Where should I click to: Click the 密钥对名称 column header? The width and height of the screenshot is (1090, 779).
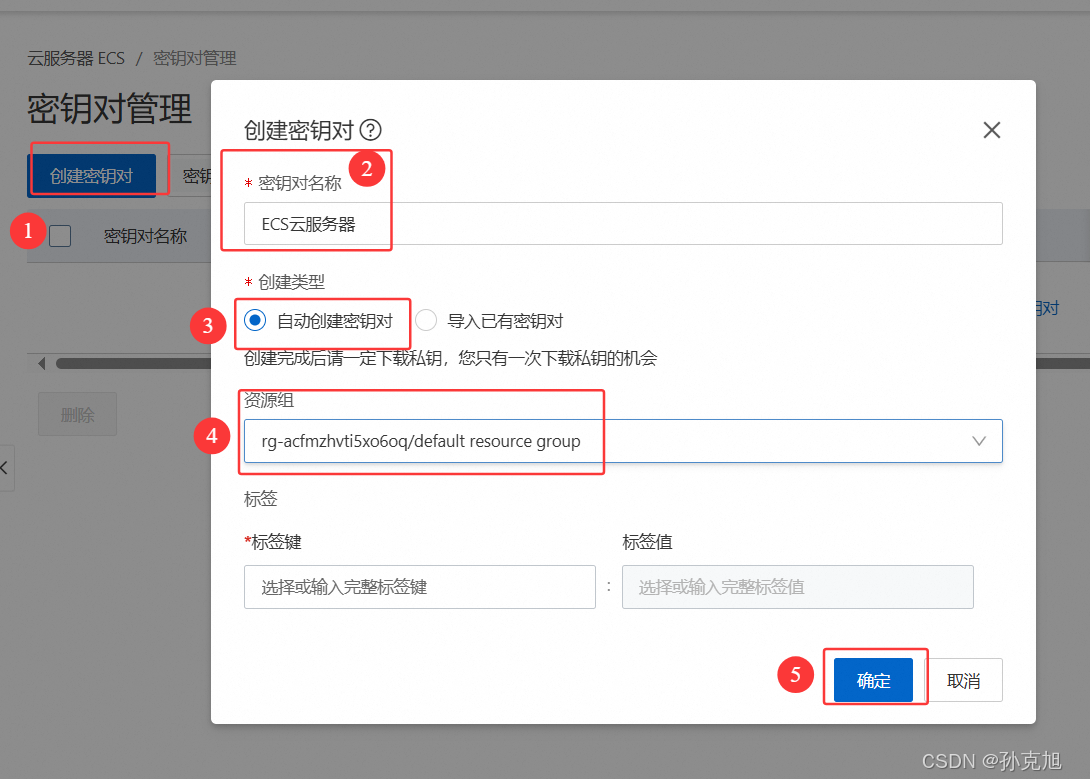point(145,236)
